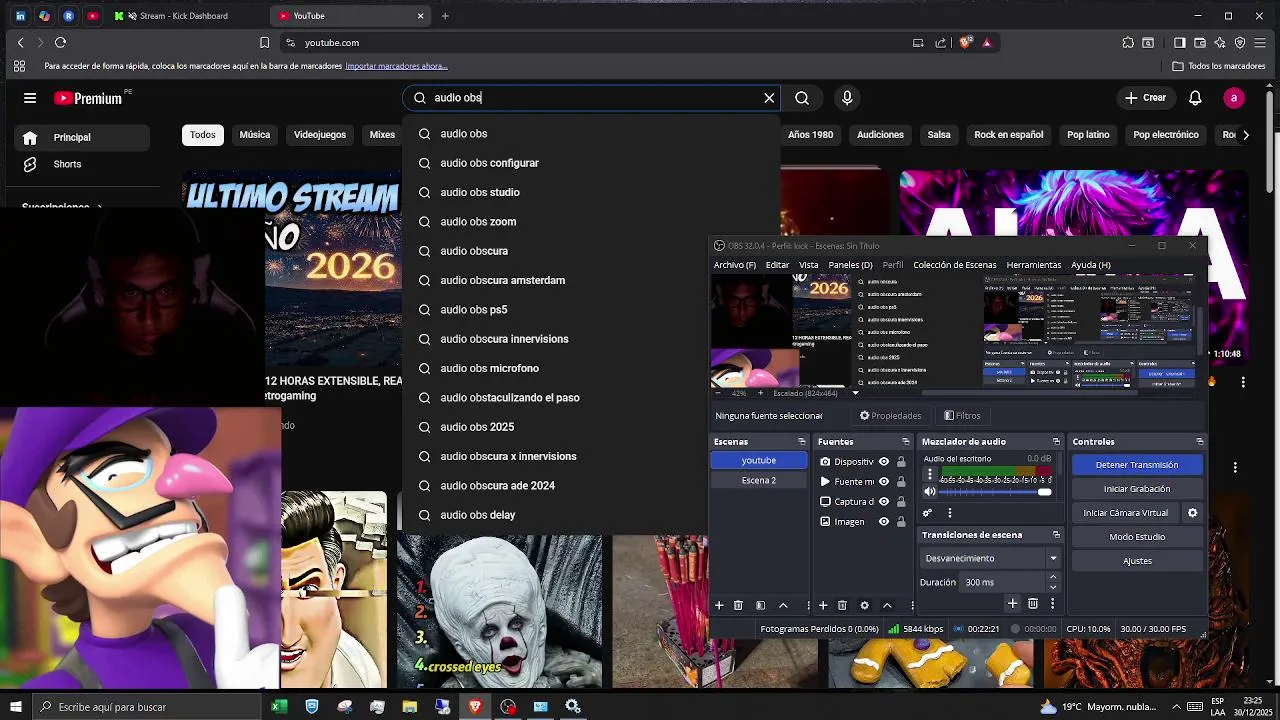Open advanced audio properties gears in mixer
This screenshot has height=720, width=1280.
point(927,513)
